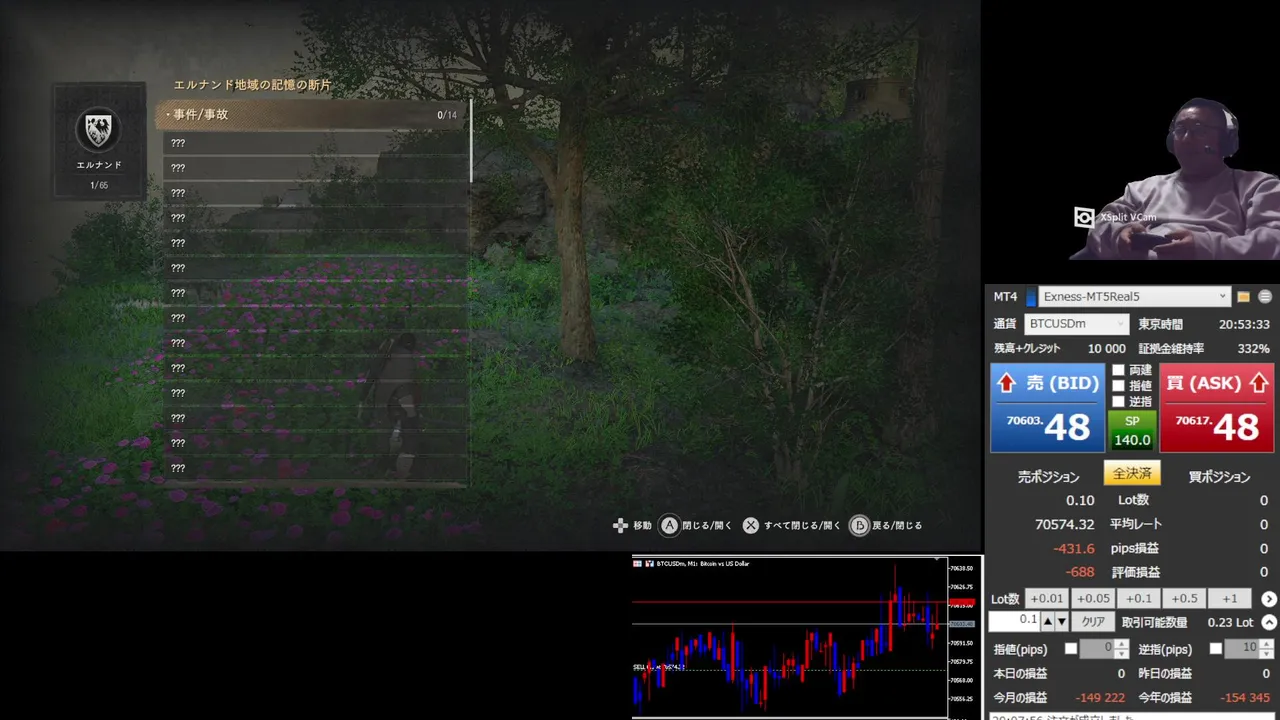Add +0.05 to lot size
The width and height of the screenshot is (1280, 720).
click(x=1093, y=599)
